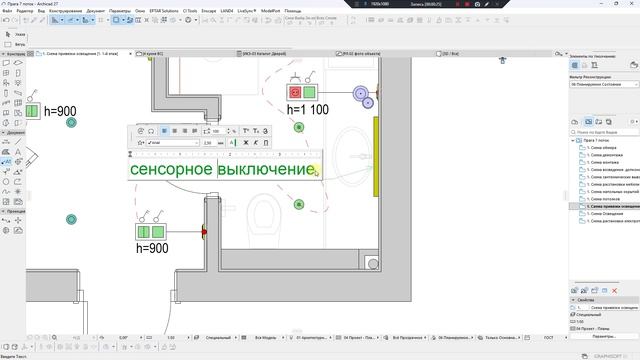Open the tab overview grid icon near the tabs

[x=31, y=53]
